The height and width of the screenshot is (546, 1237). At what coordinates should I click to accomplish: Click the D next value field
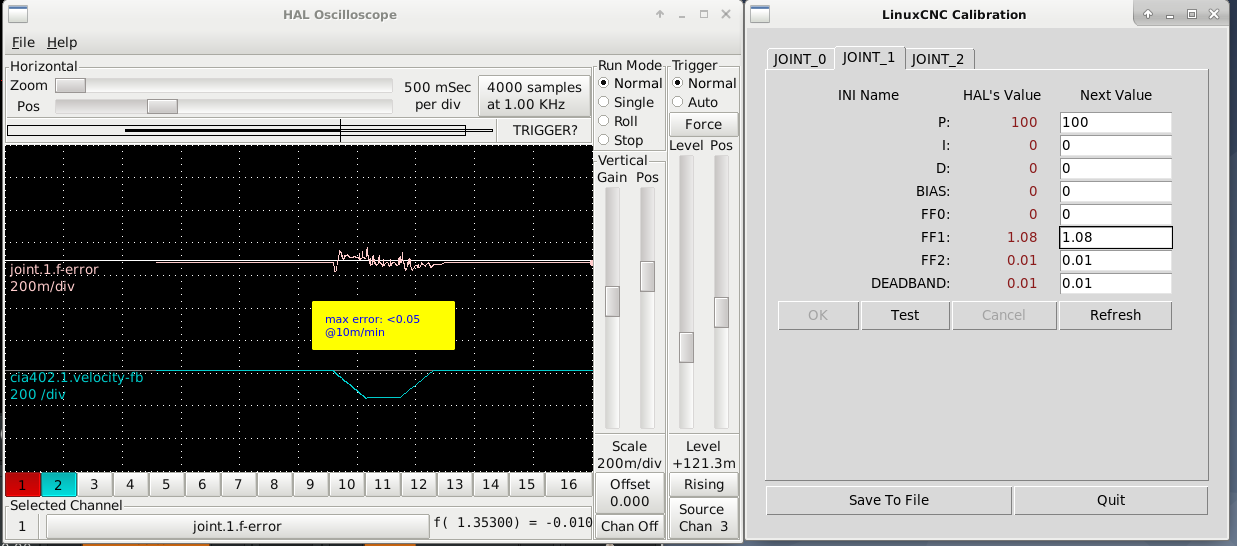[1115, 168]
